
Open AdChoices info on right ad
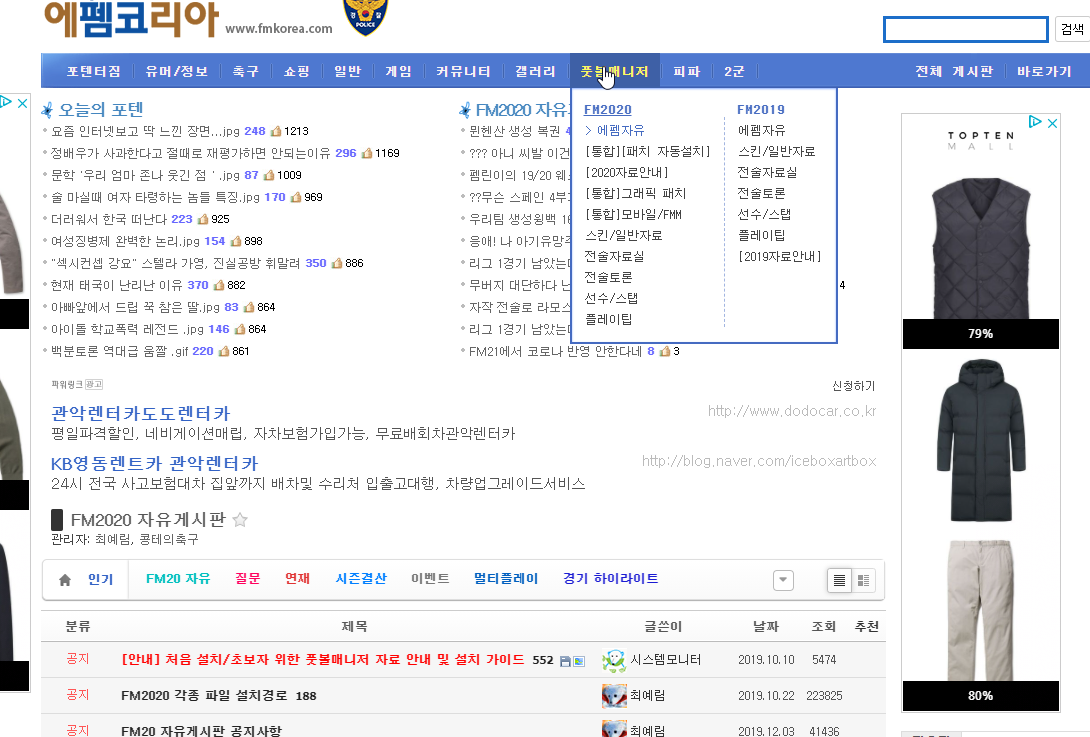click(1035, 122)
